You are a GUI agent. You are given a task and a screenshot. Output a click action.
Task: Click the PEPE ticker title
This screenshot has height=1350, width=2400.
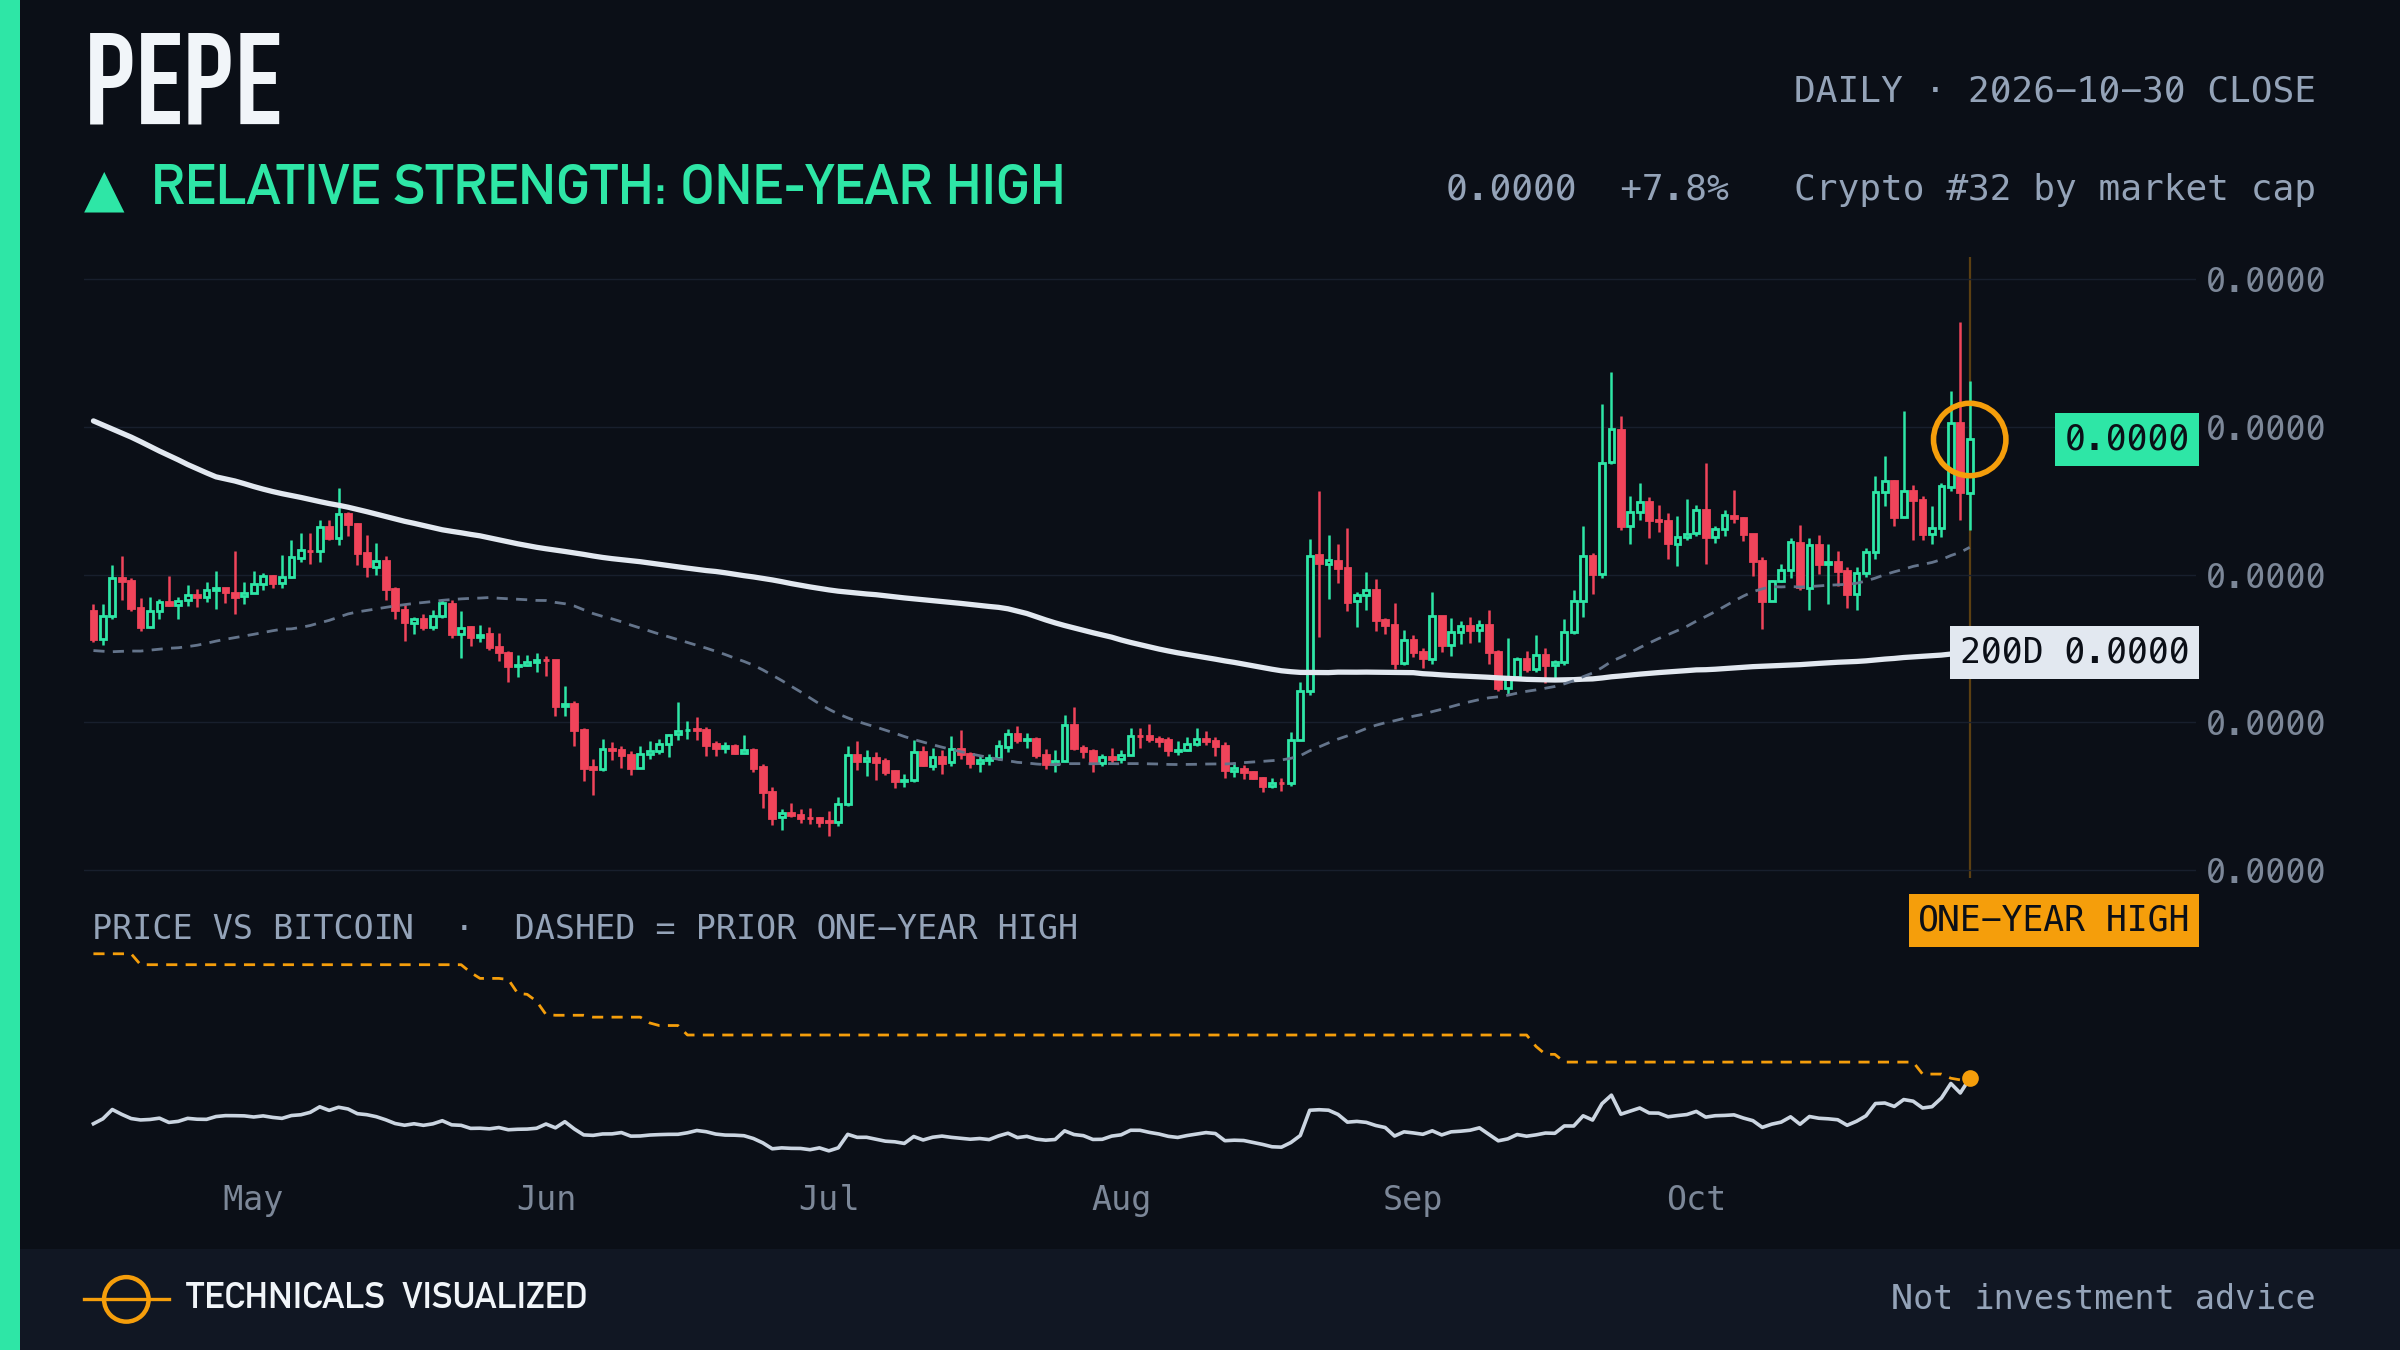coord(184,79)
